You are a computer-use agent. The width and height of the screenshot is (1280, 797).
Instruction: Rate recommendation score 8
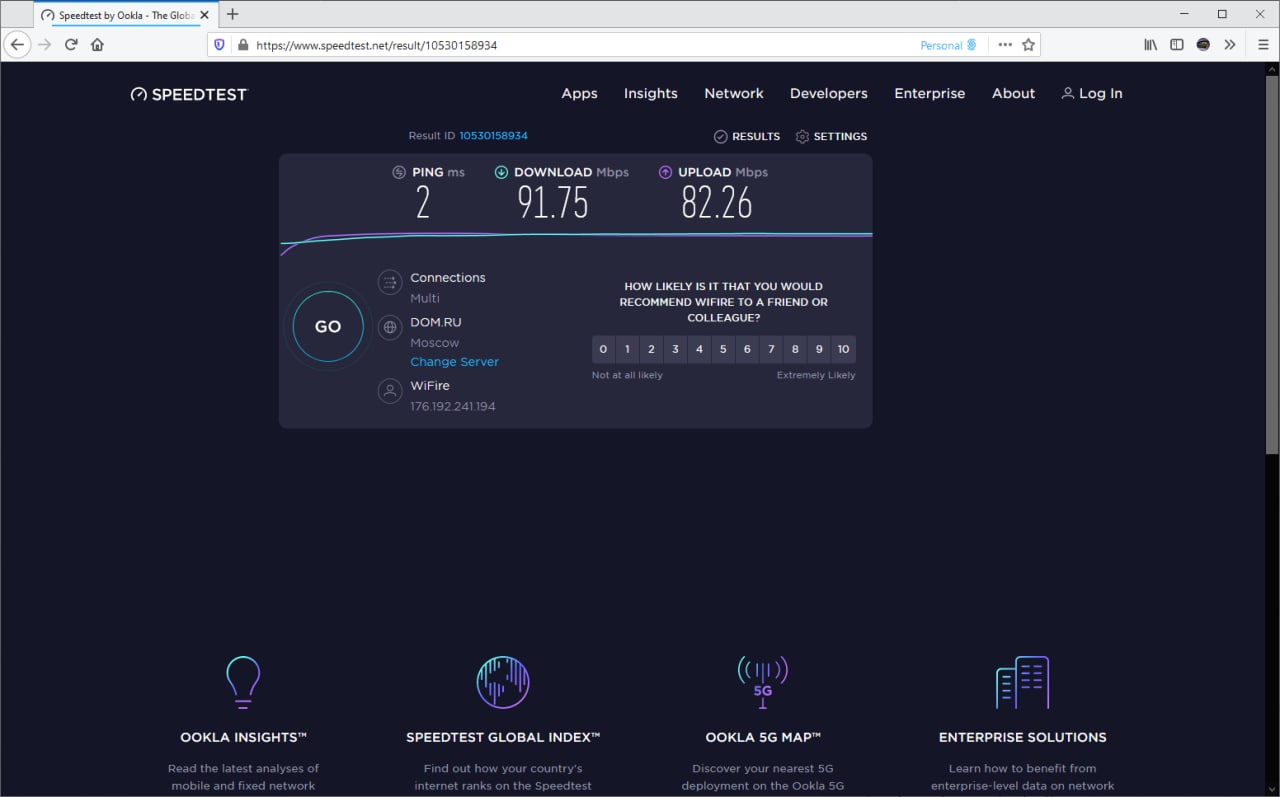(x=795, y=349)
